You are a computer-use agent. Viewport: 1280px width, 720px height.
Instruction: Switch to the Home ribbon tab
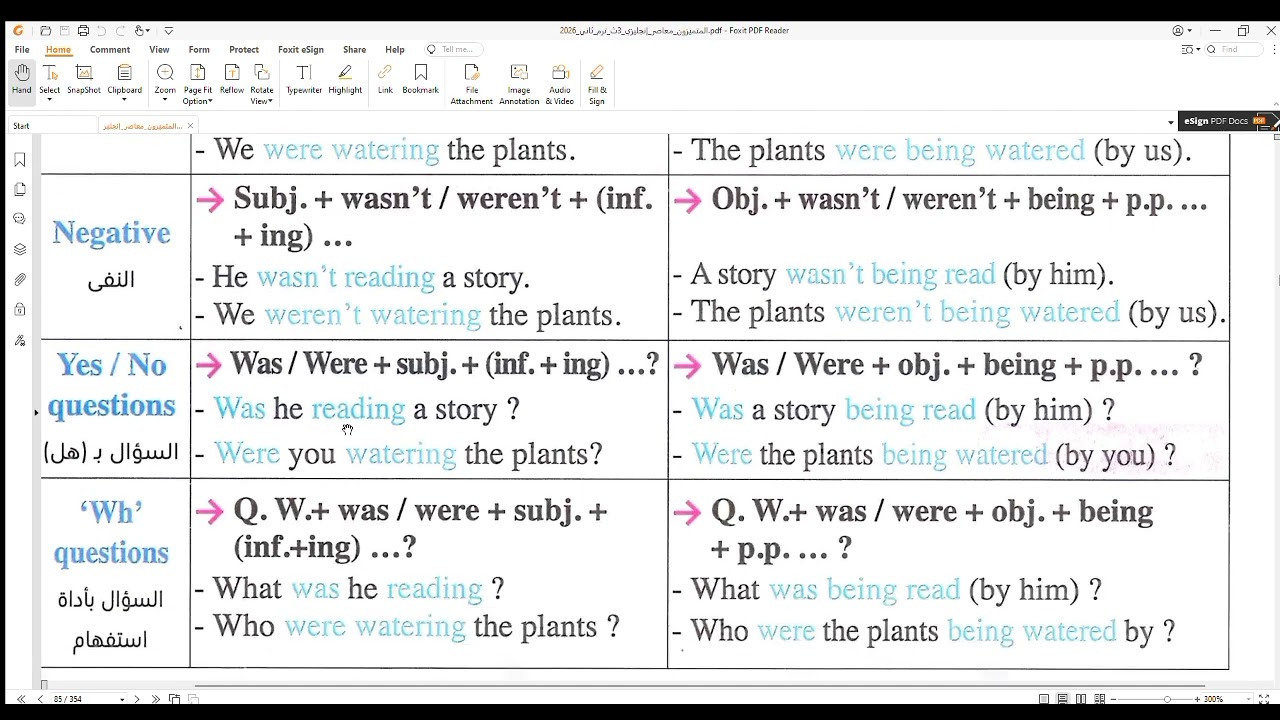tap(58, 49)
